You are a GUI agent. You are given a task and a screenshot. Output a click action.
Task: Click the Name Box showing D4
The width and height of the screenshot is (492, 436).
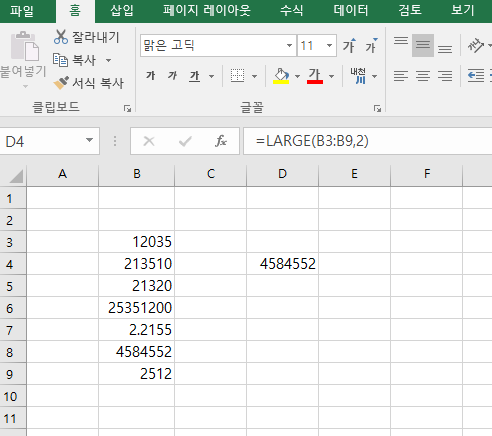49,141
